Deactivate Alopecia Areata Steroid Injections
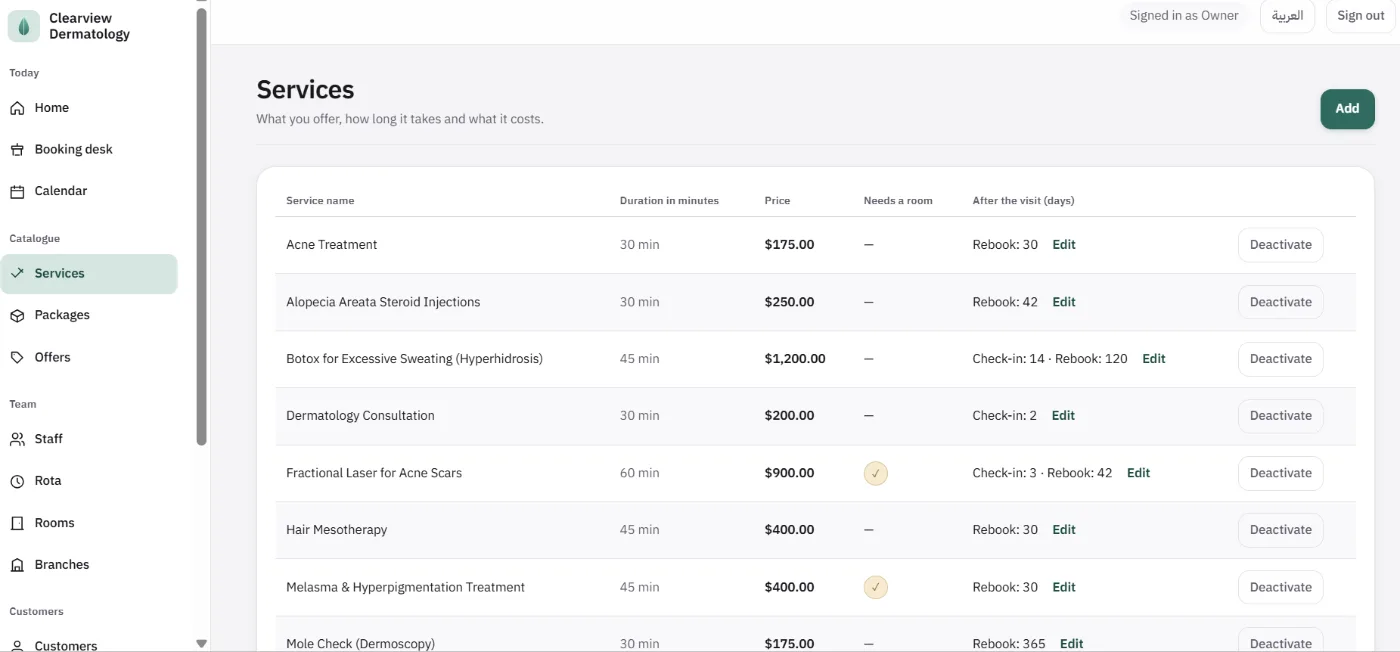This screenshot has height=652, width=1400. [x=1280, y=302]
